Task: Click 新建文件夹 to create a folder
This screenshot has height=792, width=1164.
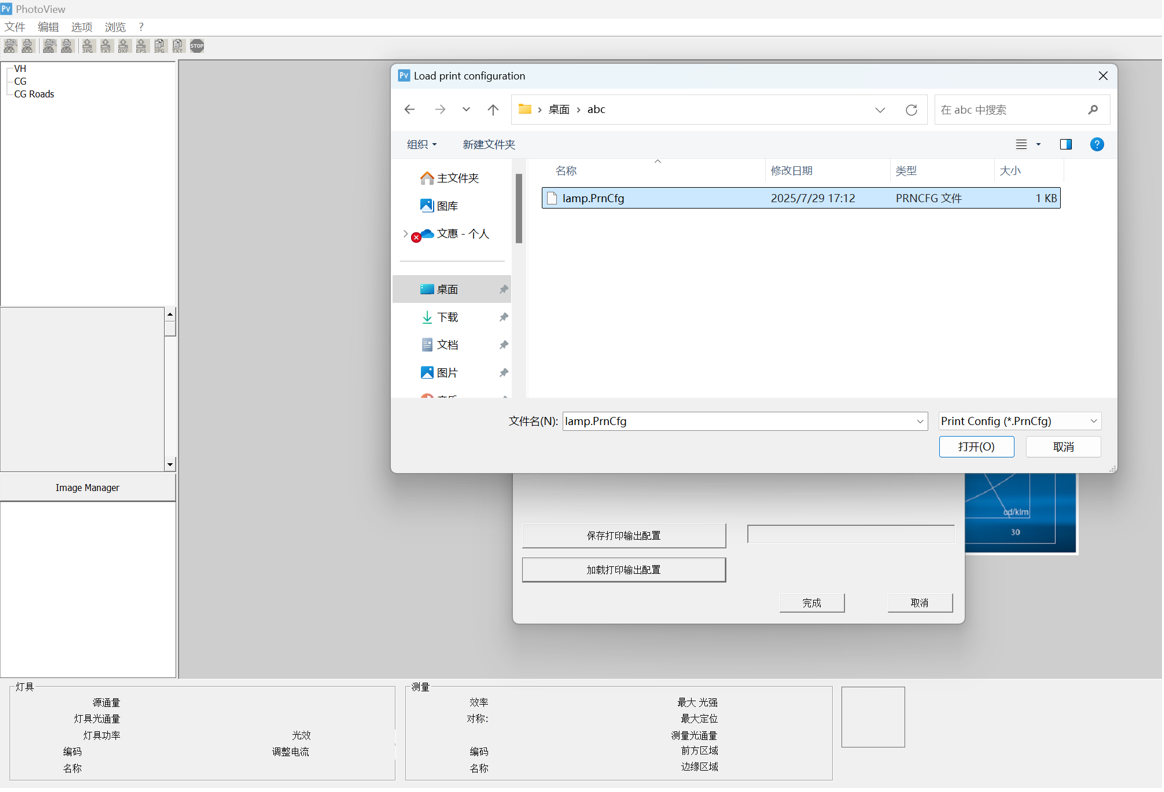Action: 488,145
